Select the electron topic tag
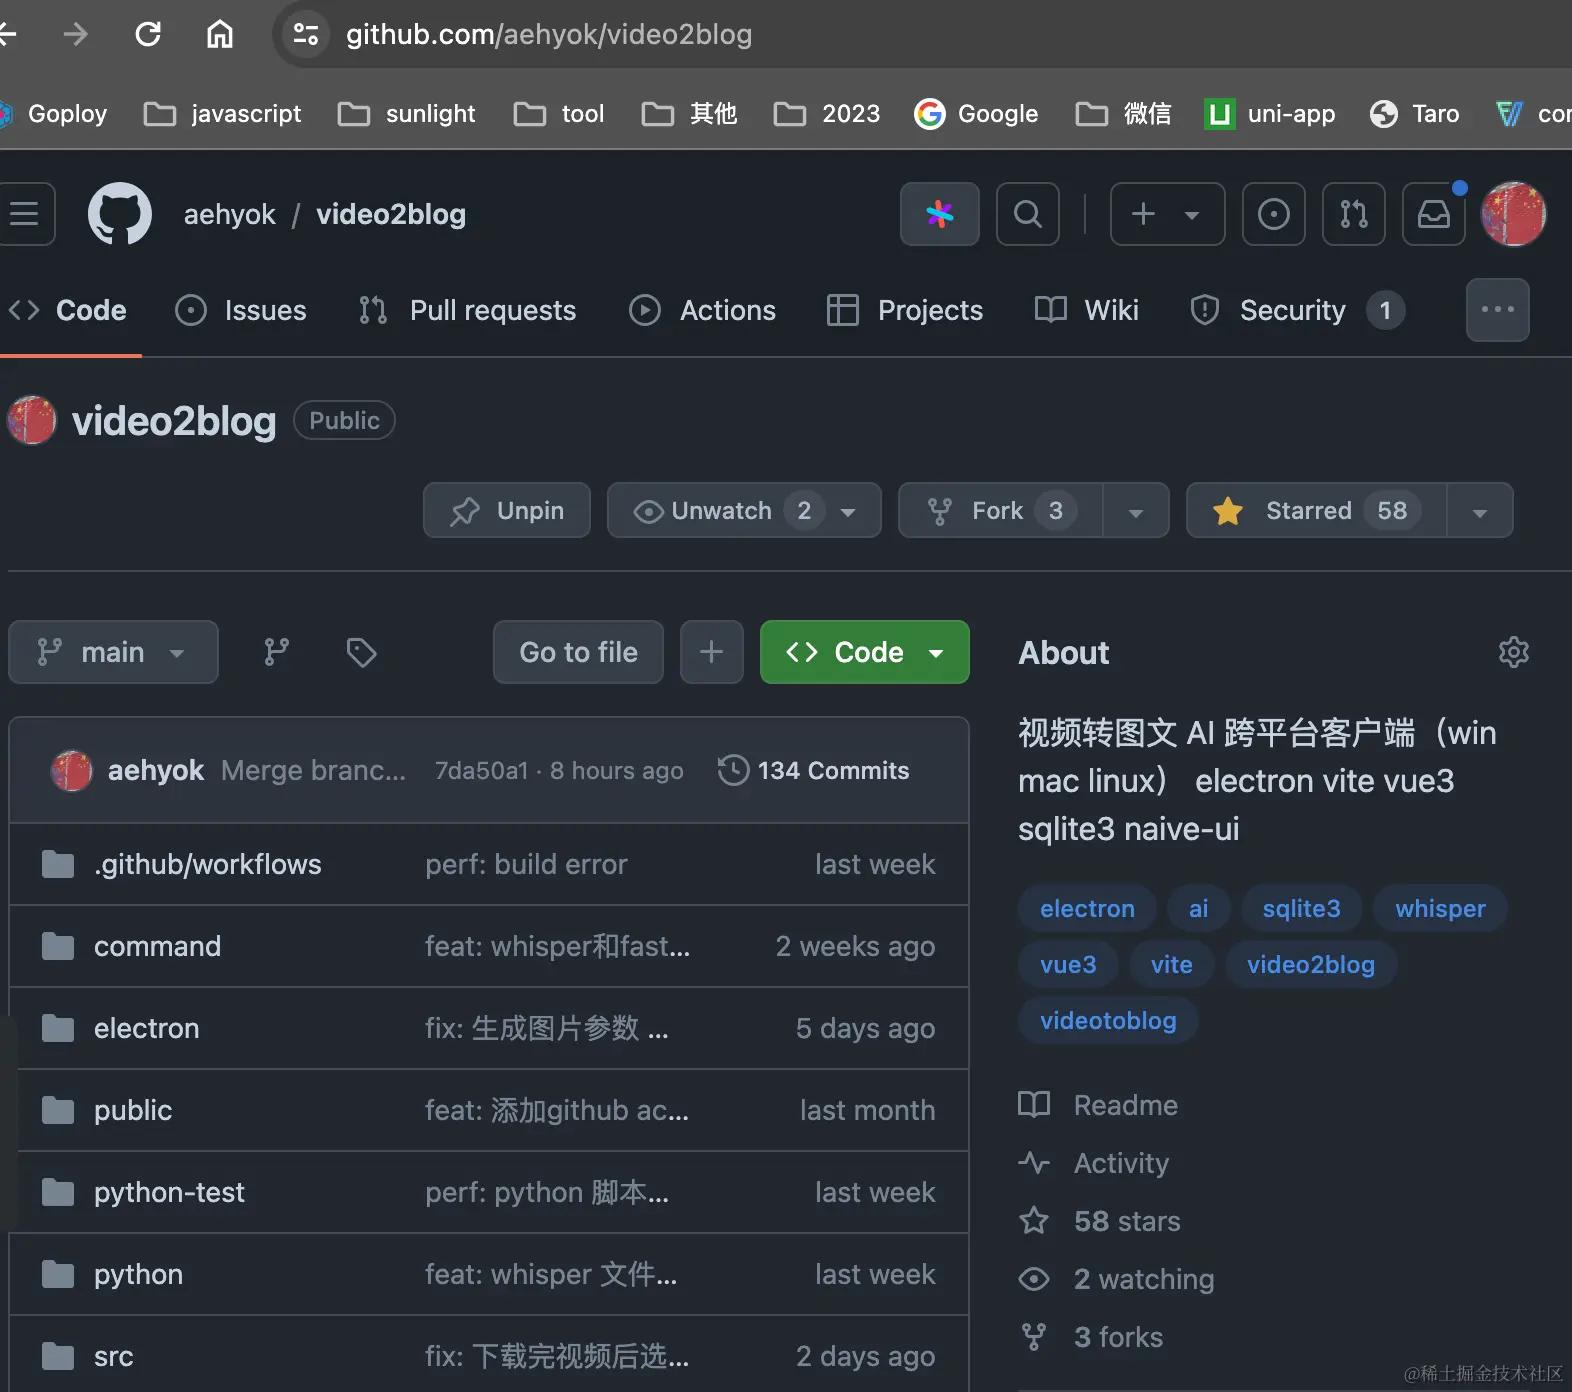The width and height of the screenshot is (1572, 1392). pyautogui.click(x=1087, y=908)
